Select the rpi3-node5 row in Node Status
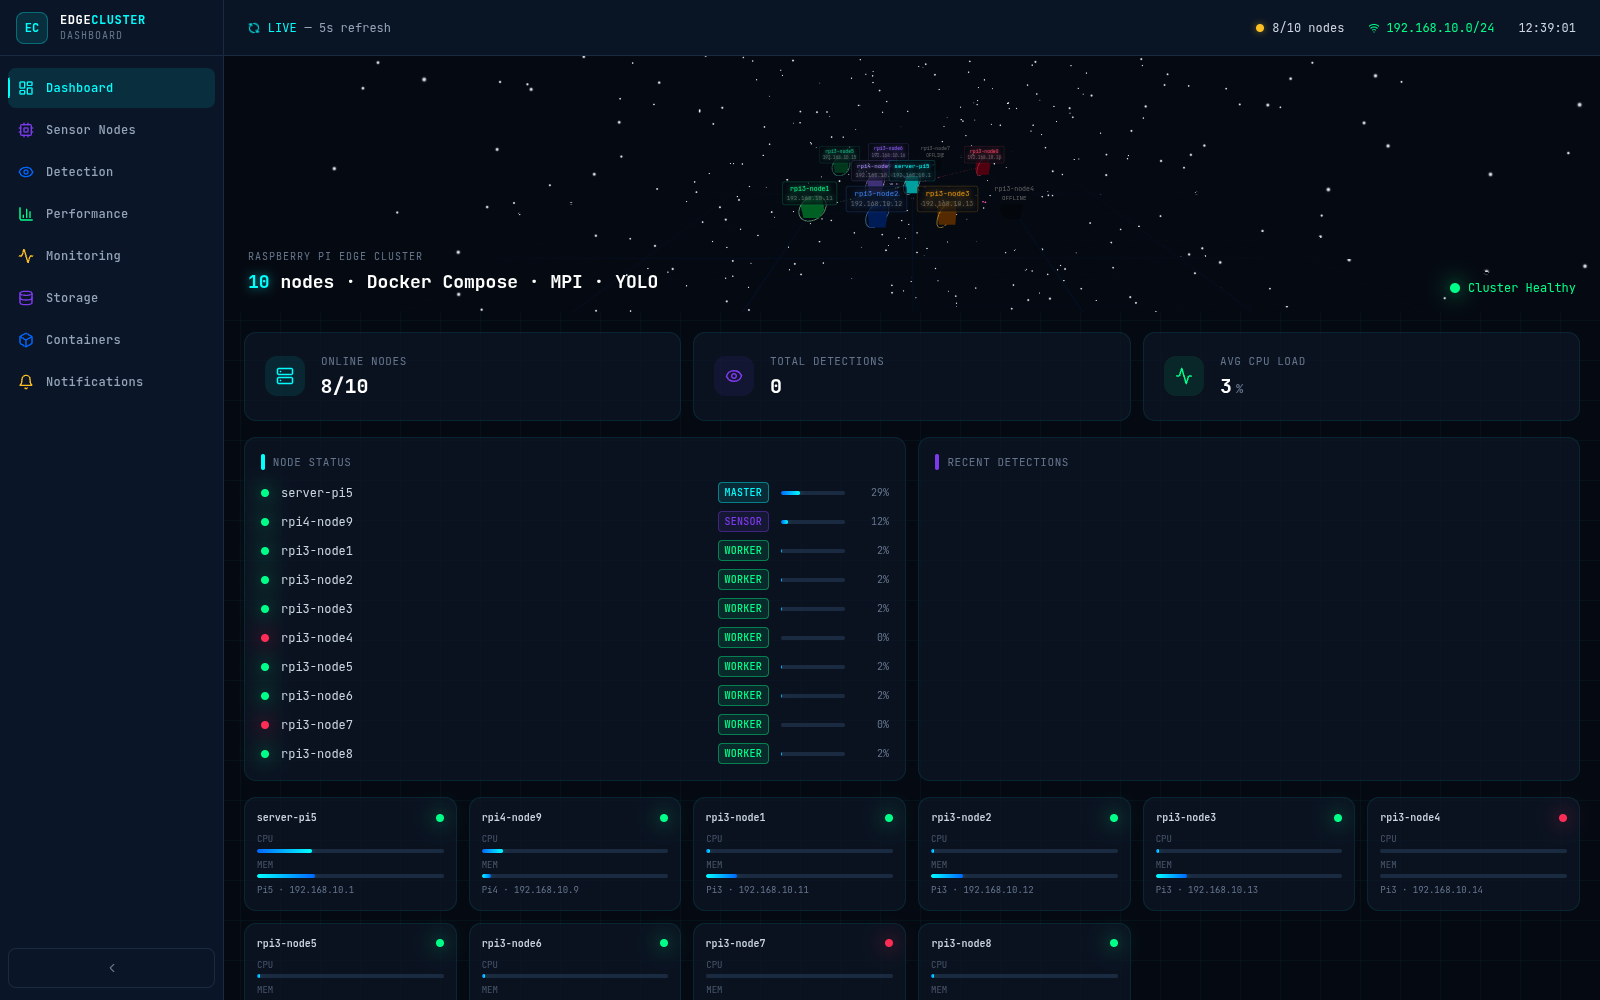This screenshot has width=1600, height=1000. pyautogui.click(x=575, y=667)
